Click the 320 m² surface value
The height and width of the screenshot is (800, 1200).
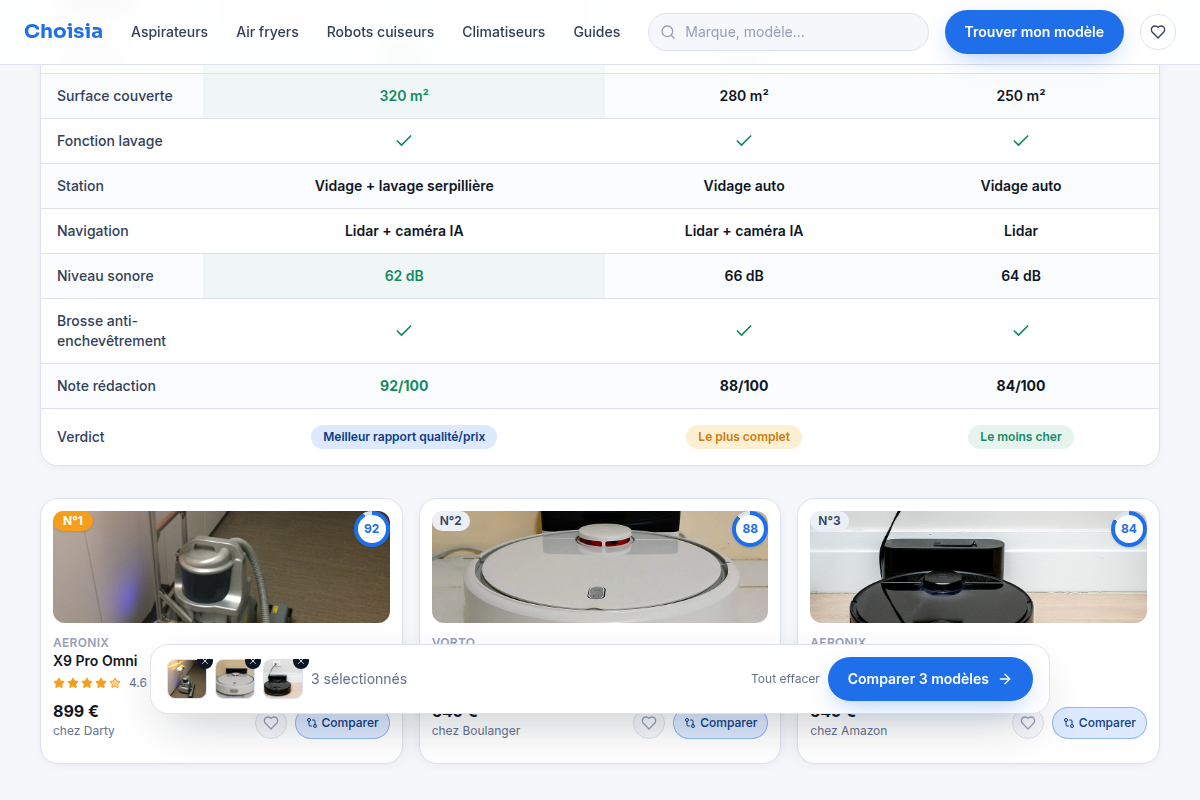[x=404, y=96]
